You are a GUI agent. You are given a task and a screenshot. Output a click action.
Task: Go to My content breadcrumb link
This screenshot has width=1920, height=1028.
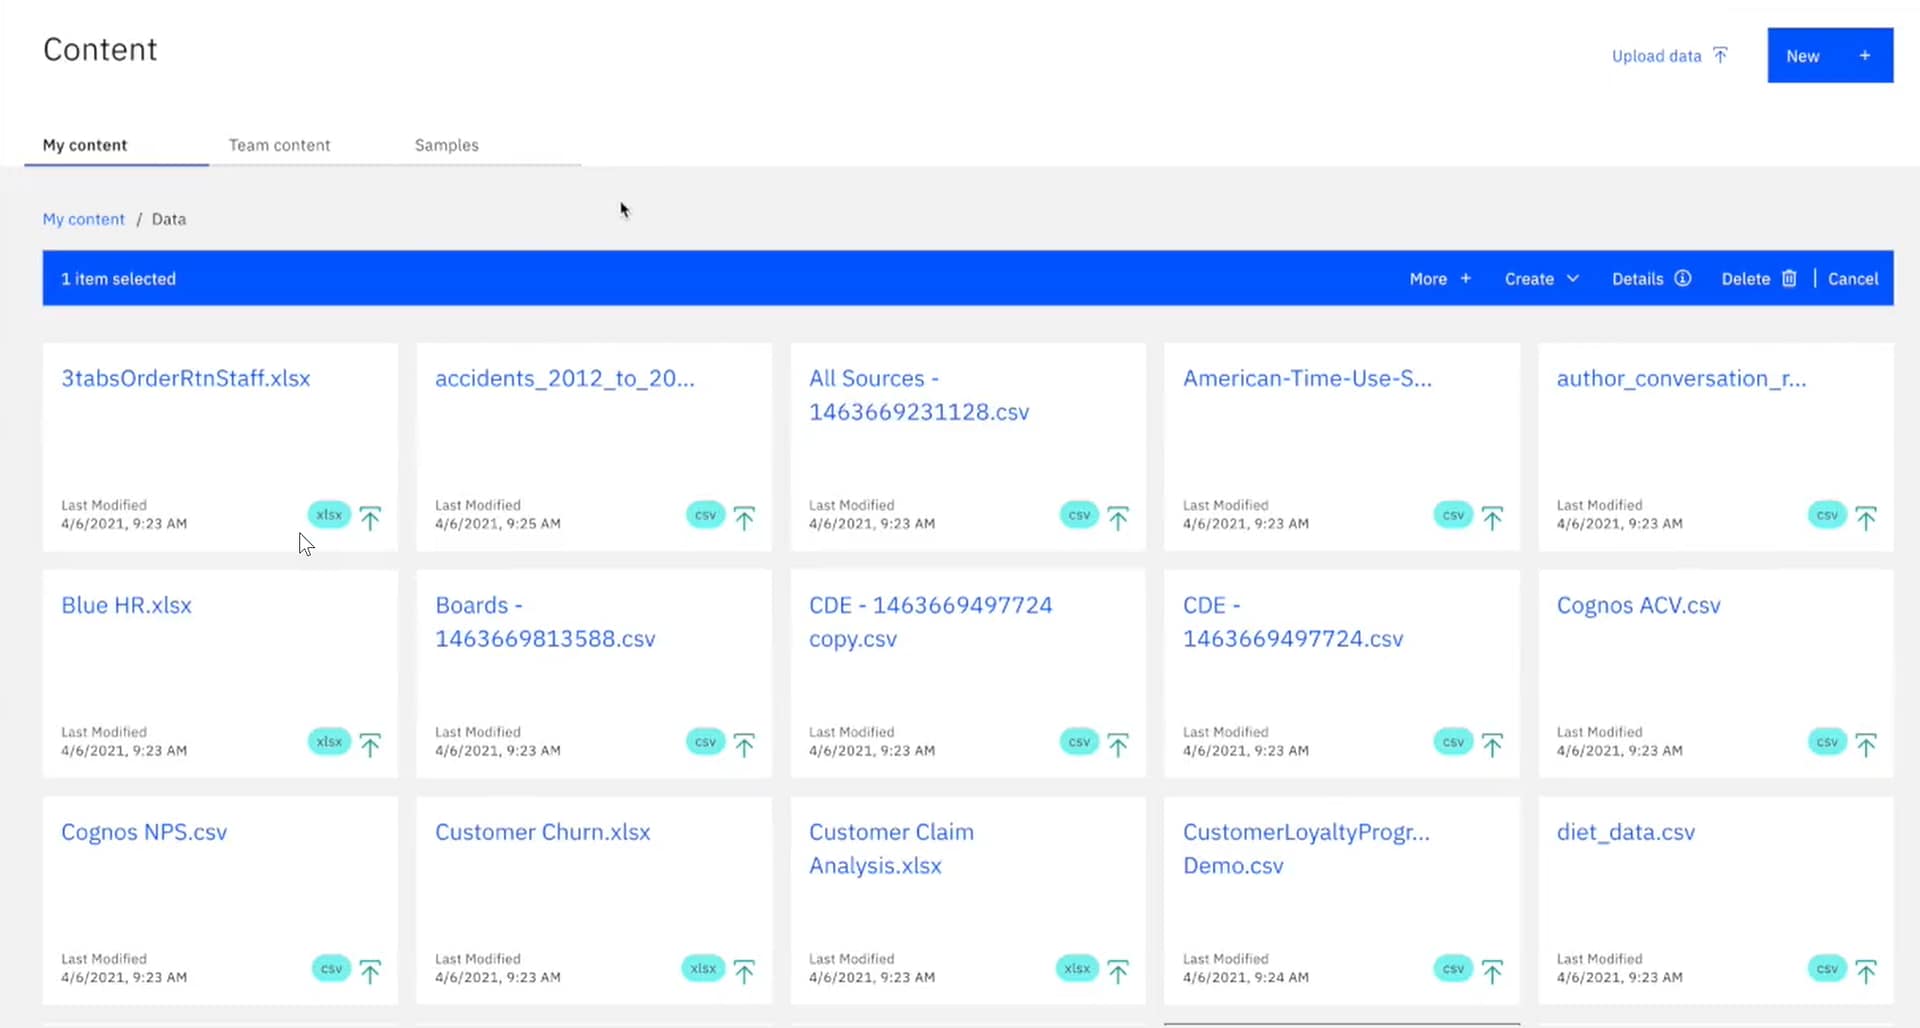tap(83, 219)
